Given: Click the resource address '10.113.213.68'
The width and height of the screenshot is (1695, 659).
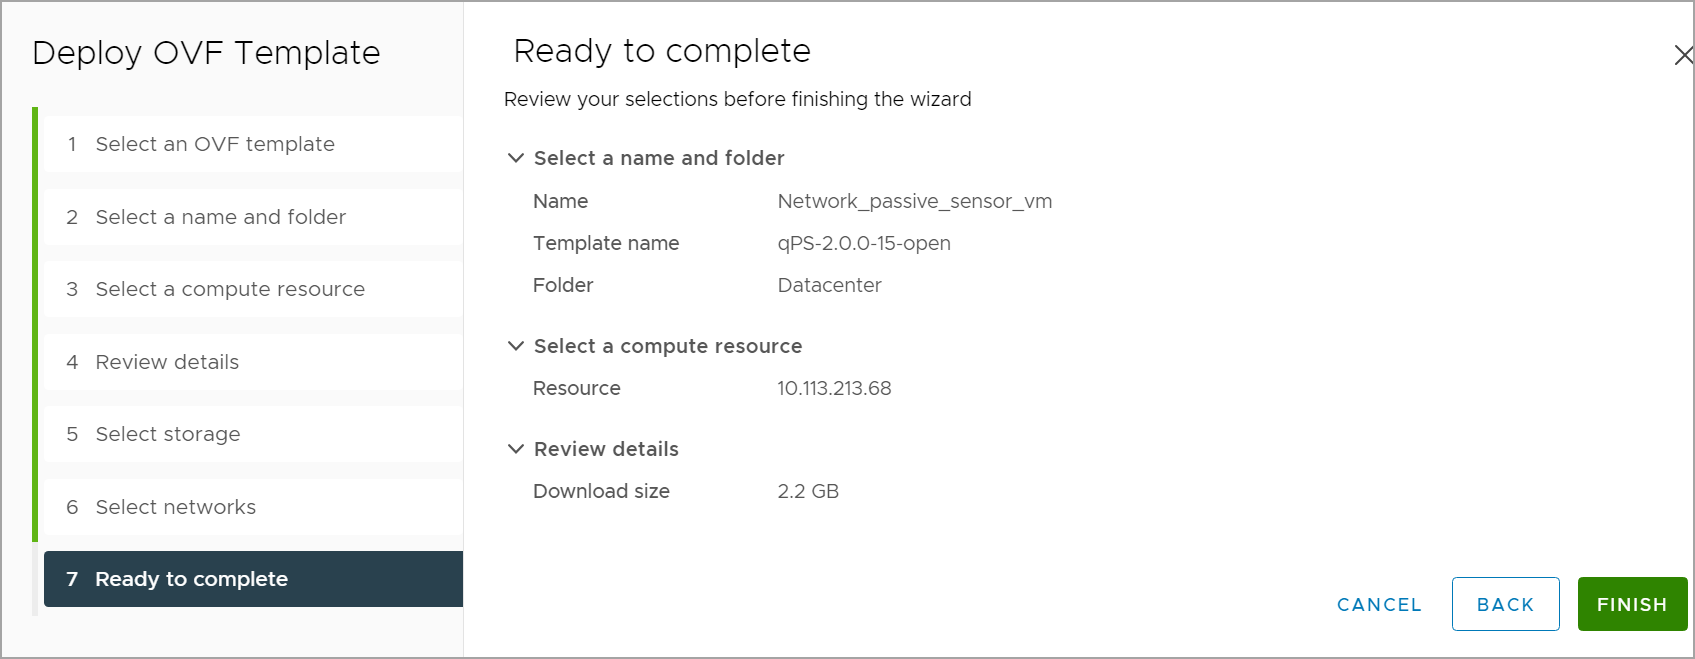Looking at the screenshot, I should (x=836, y=388).
